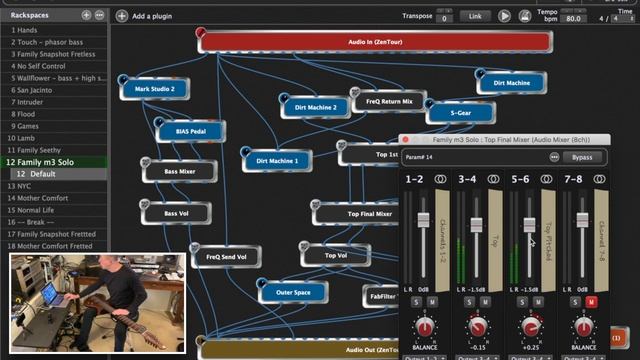640x360 pixels.
Task: Solo mixer channel 3-4
Action: [x=469, y=302]
